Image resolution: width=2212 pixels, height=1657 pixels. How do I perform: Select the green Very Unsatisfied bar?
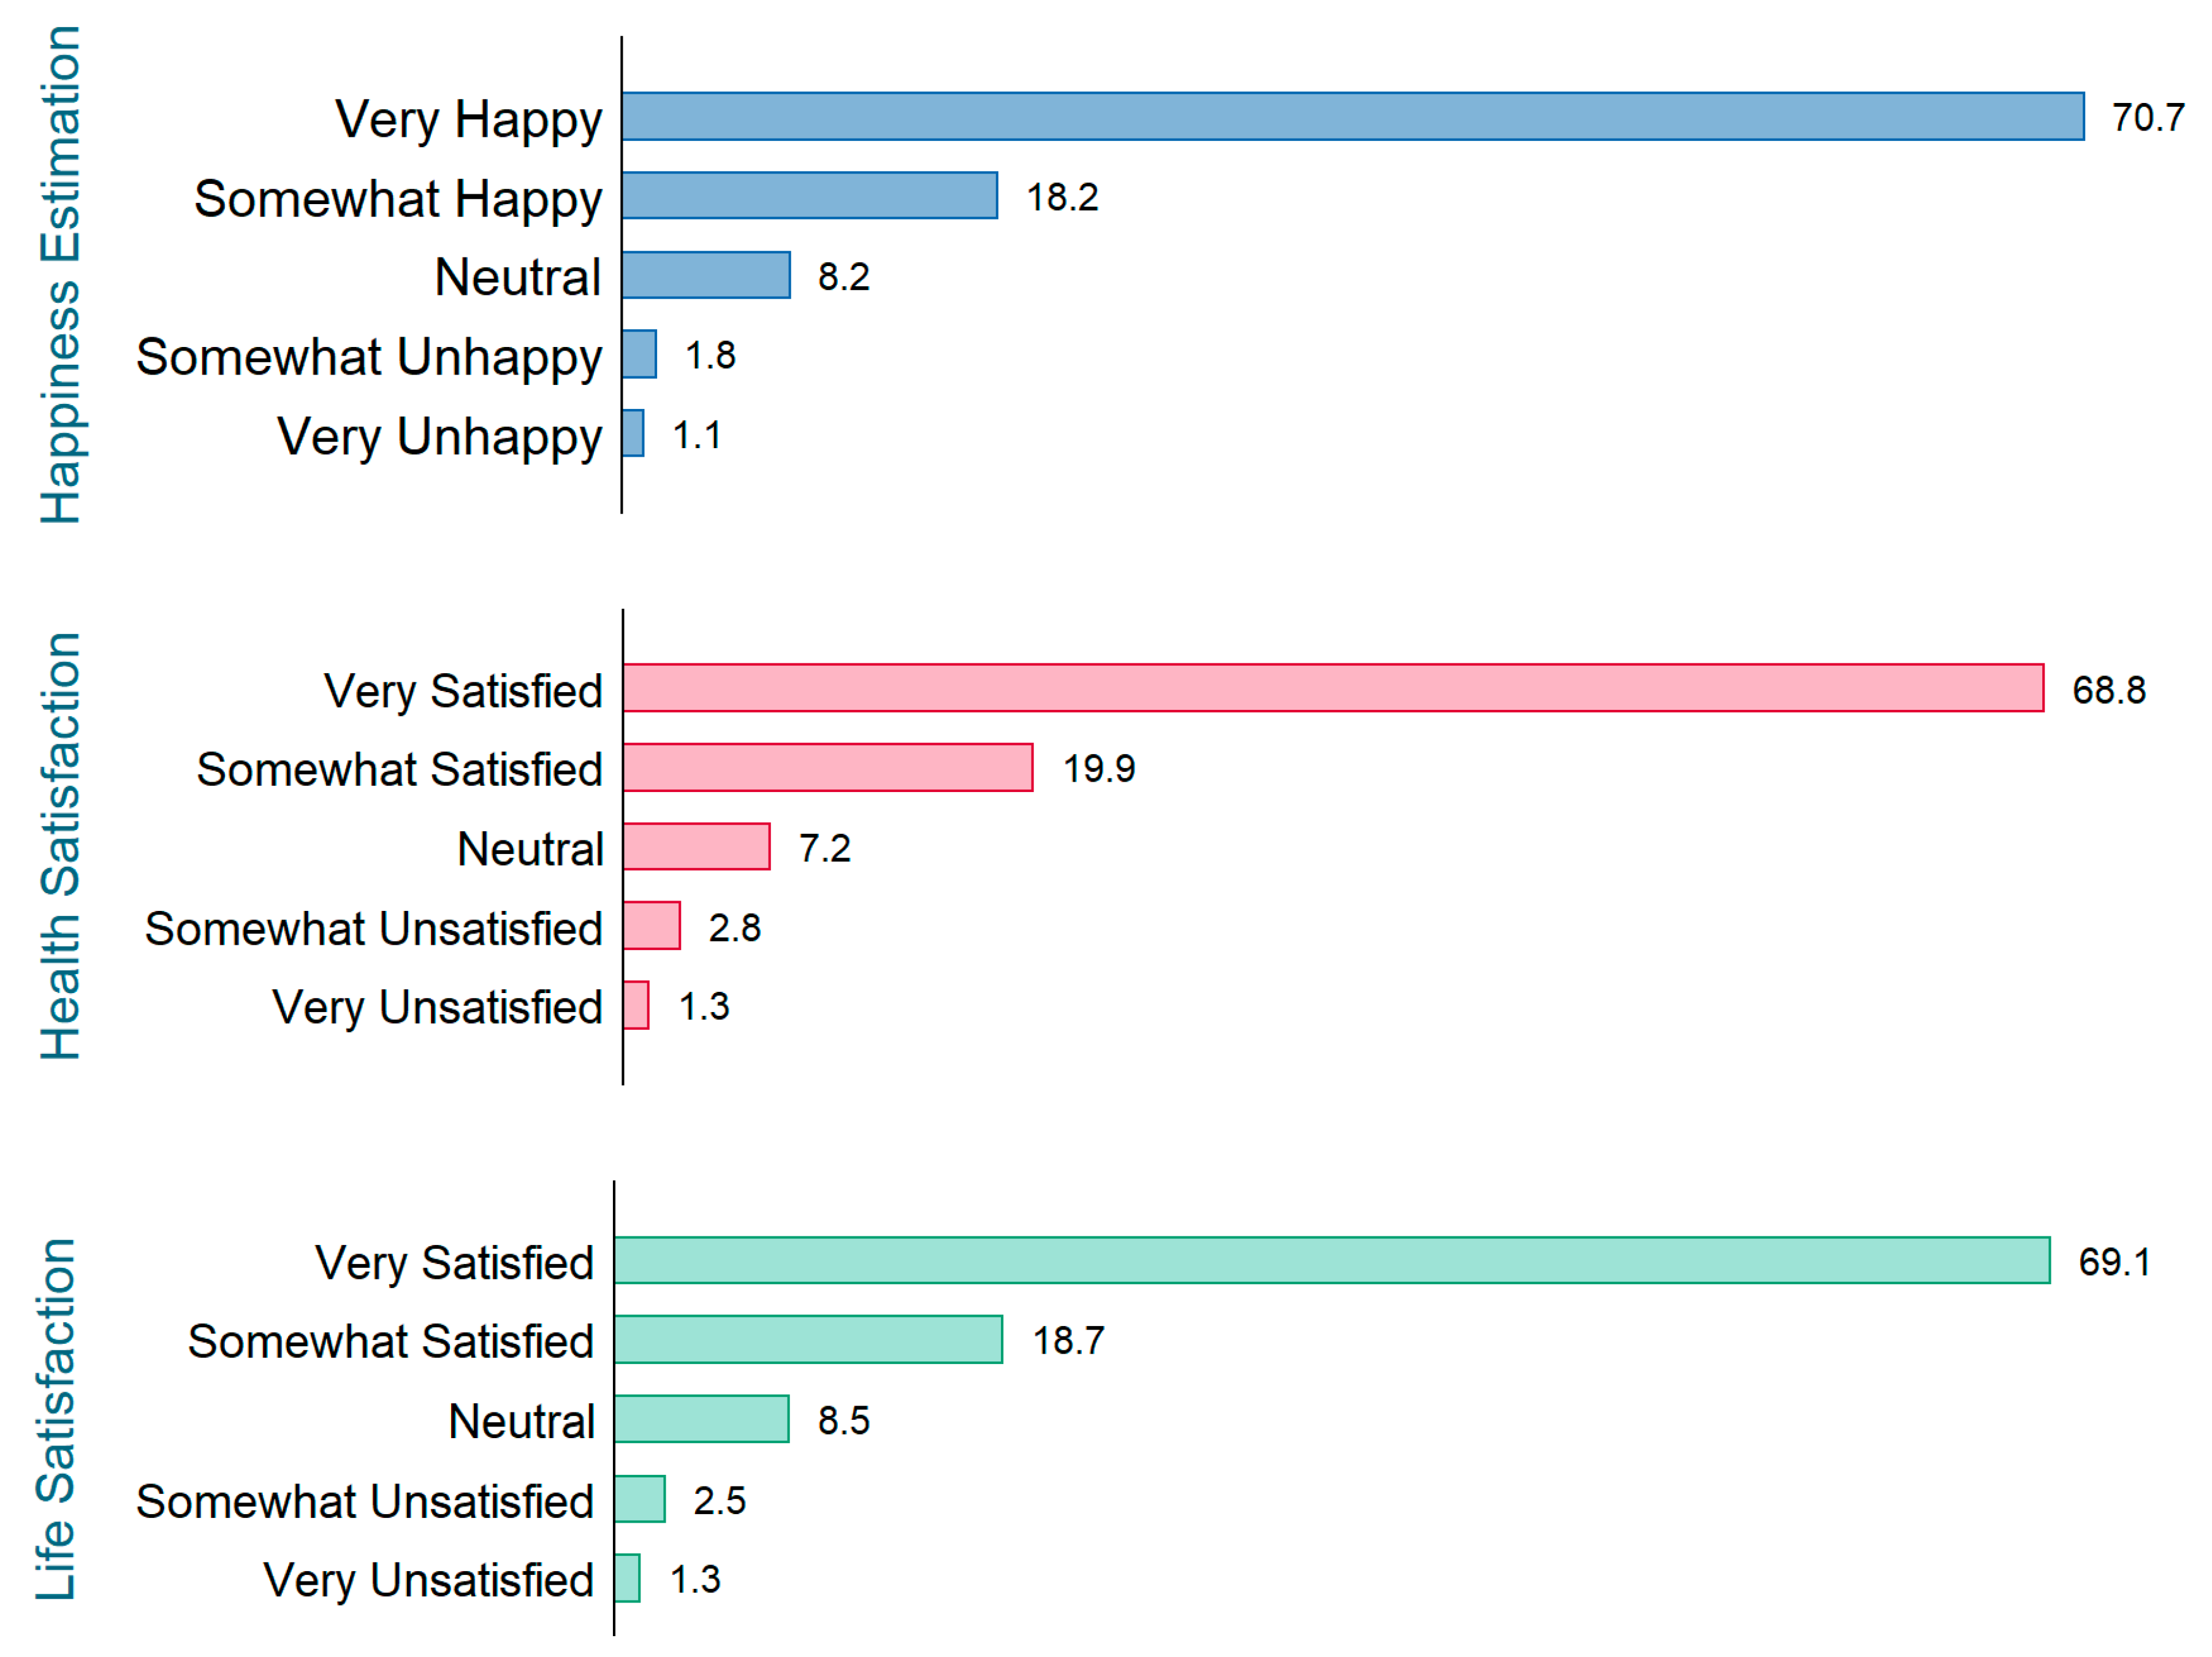tap(627, 1578)
